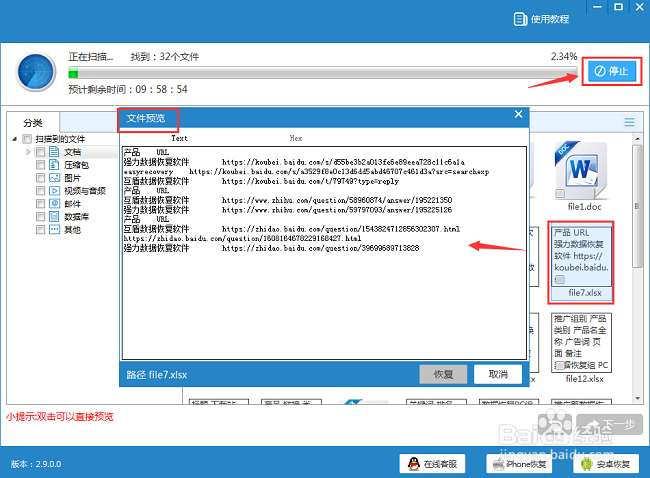Minimize the application window
This screenshot has height=478, width=650.
pos(597,7)
